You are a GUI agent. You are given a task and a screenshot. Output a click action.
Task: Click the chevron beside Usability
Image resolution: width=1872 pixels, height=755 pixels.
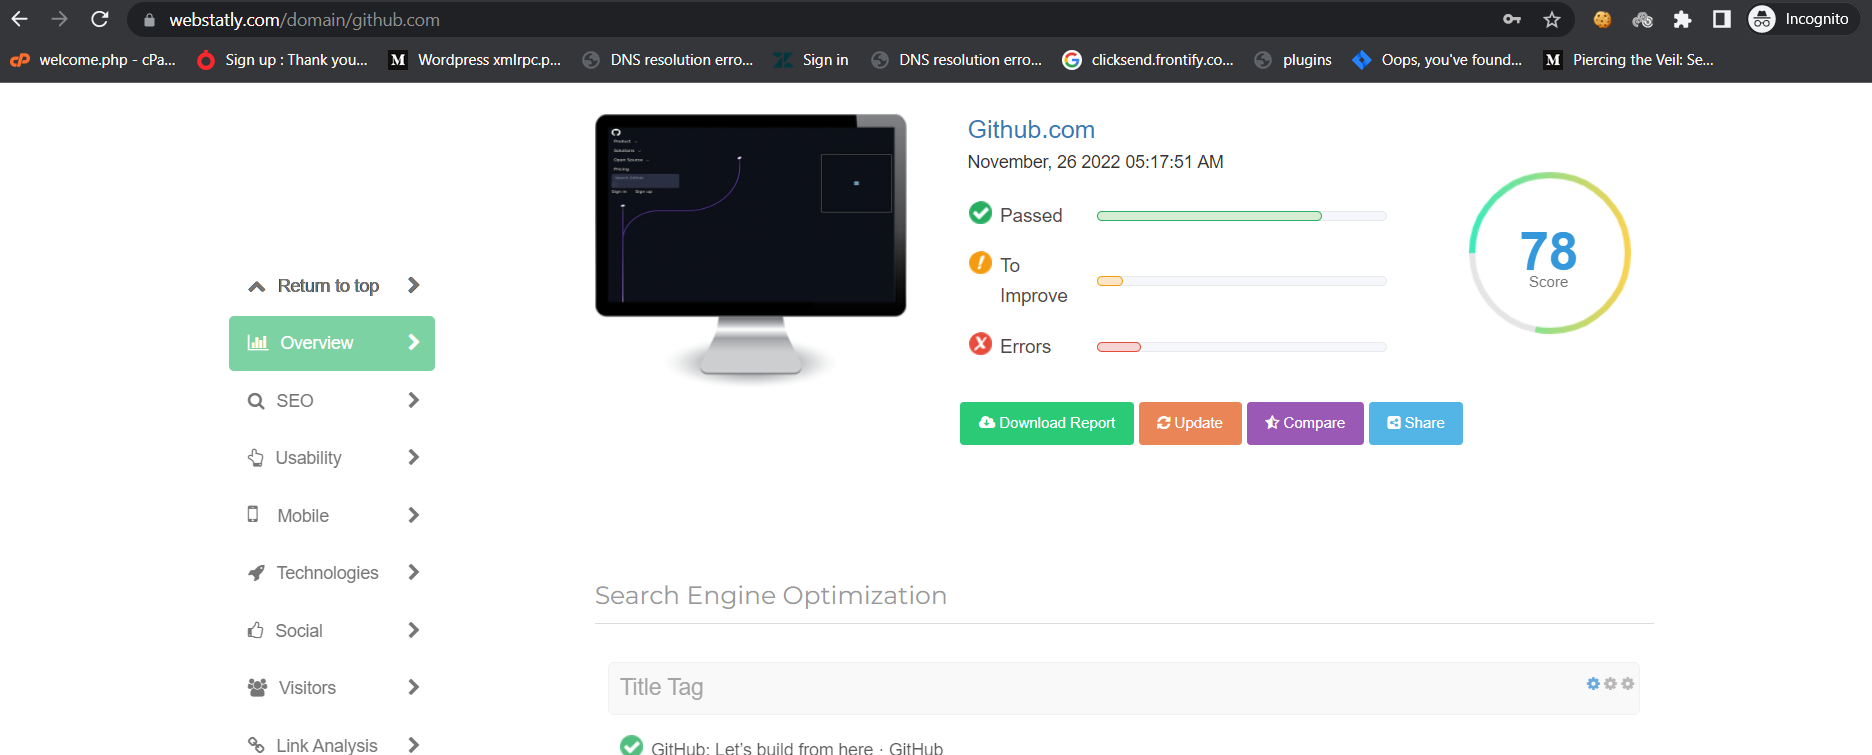coord(414,457)
